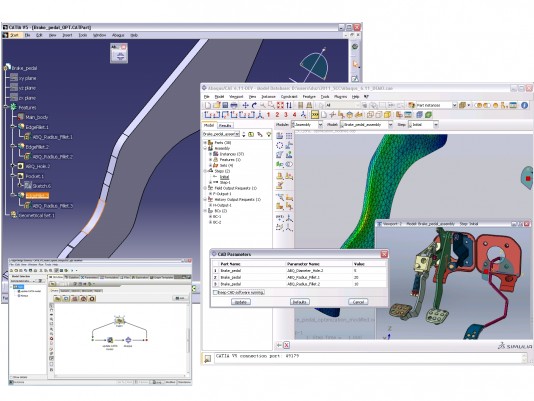Open the Start menu in CATIA V5
Image resolution: width=534 pixels, height=401 pixels.
(x=14, y=35)
